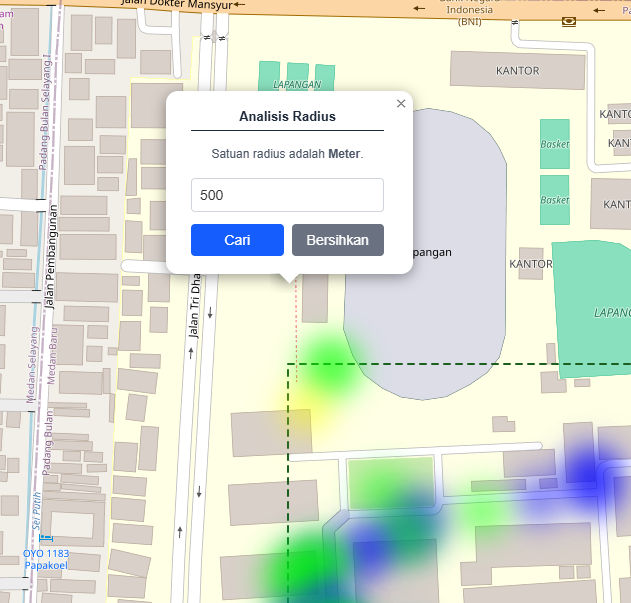Click the Bank Negara Indonesia (BNI) label

click(x=469, y=12)
